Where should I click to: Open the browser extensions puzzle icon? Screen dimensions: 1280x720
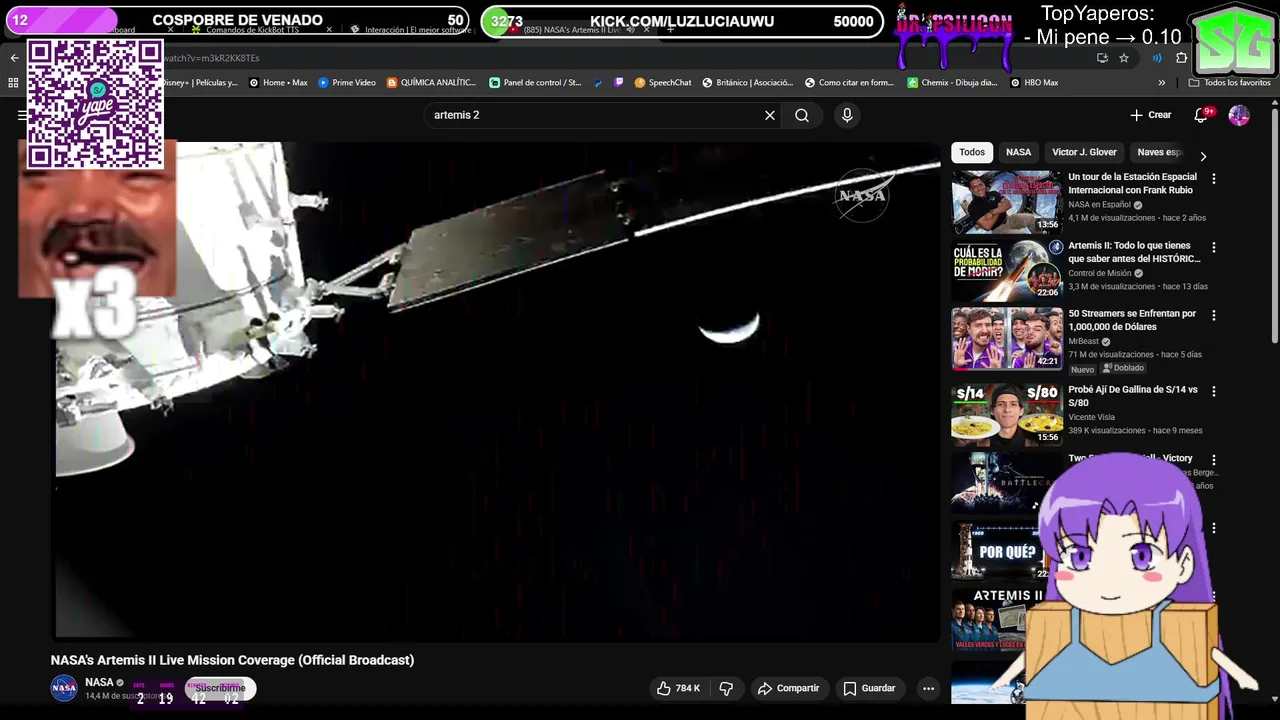1181,58
